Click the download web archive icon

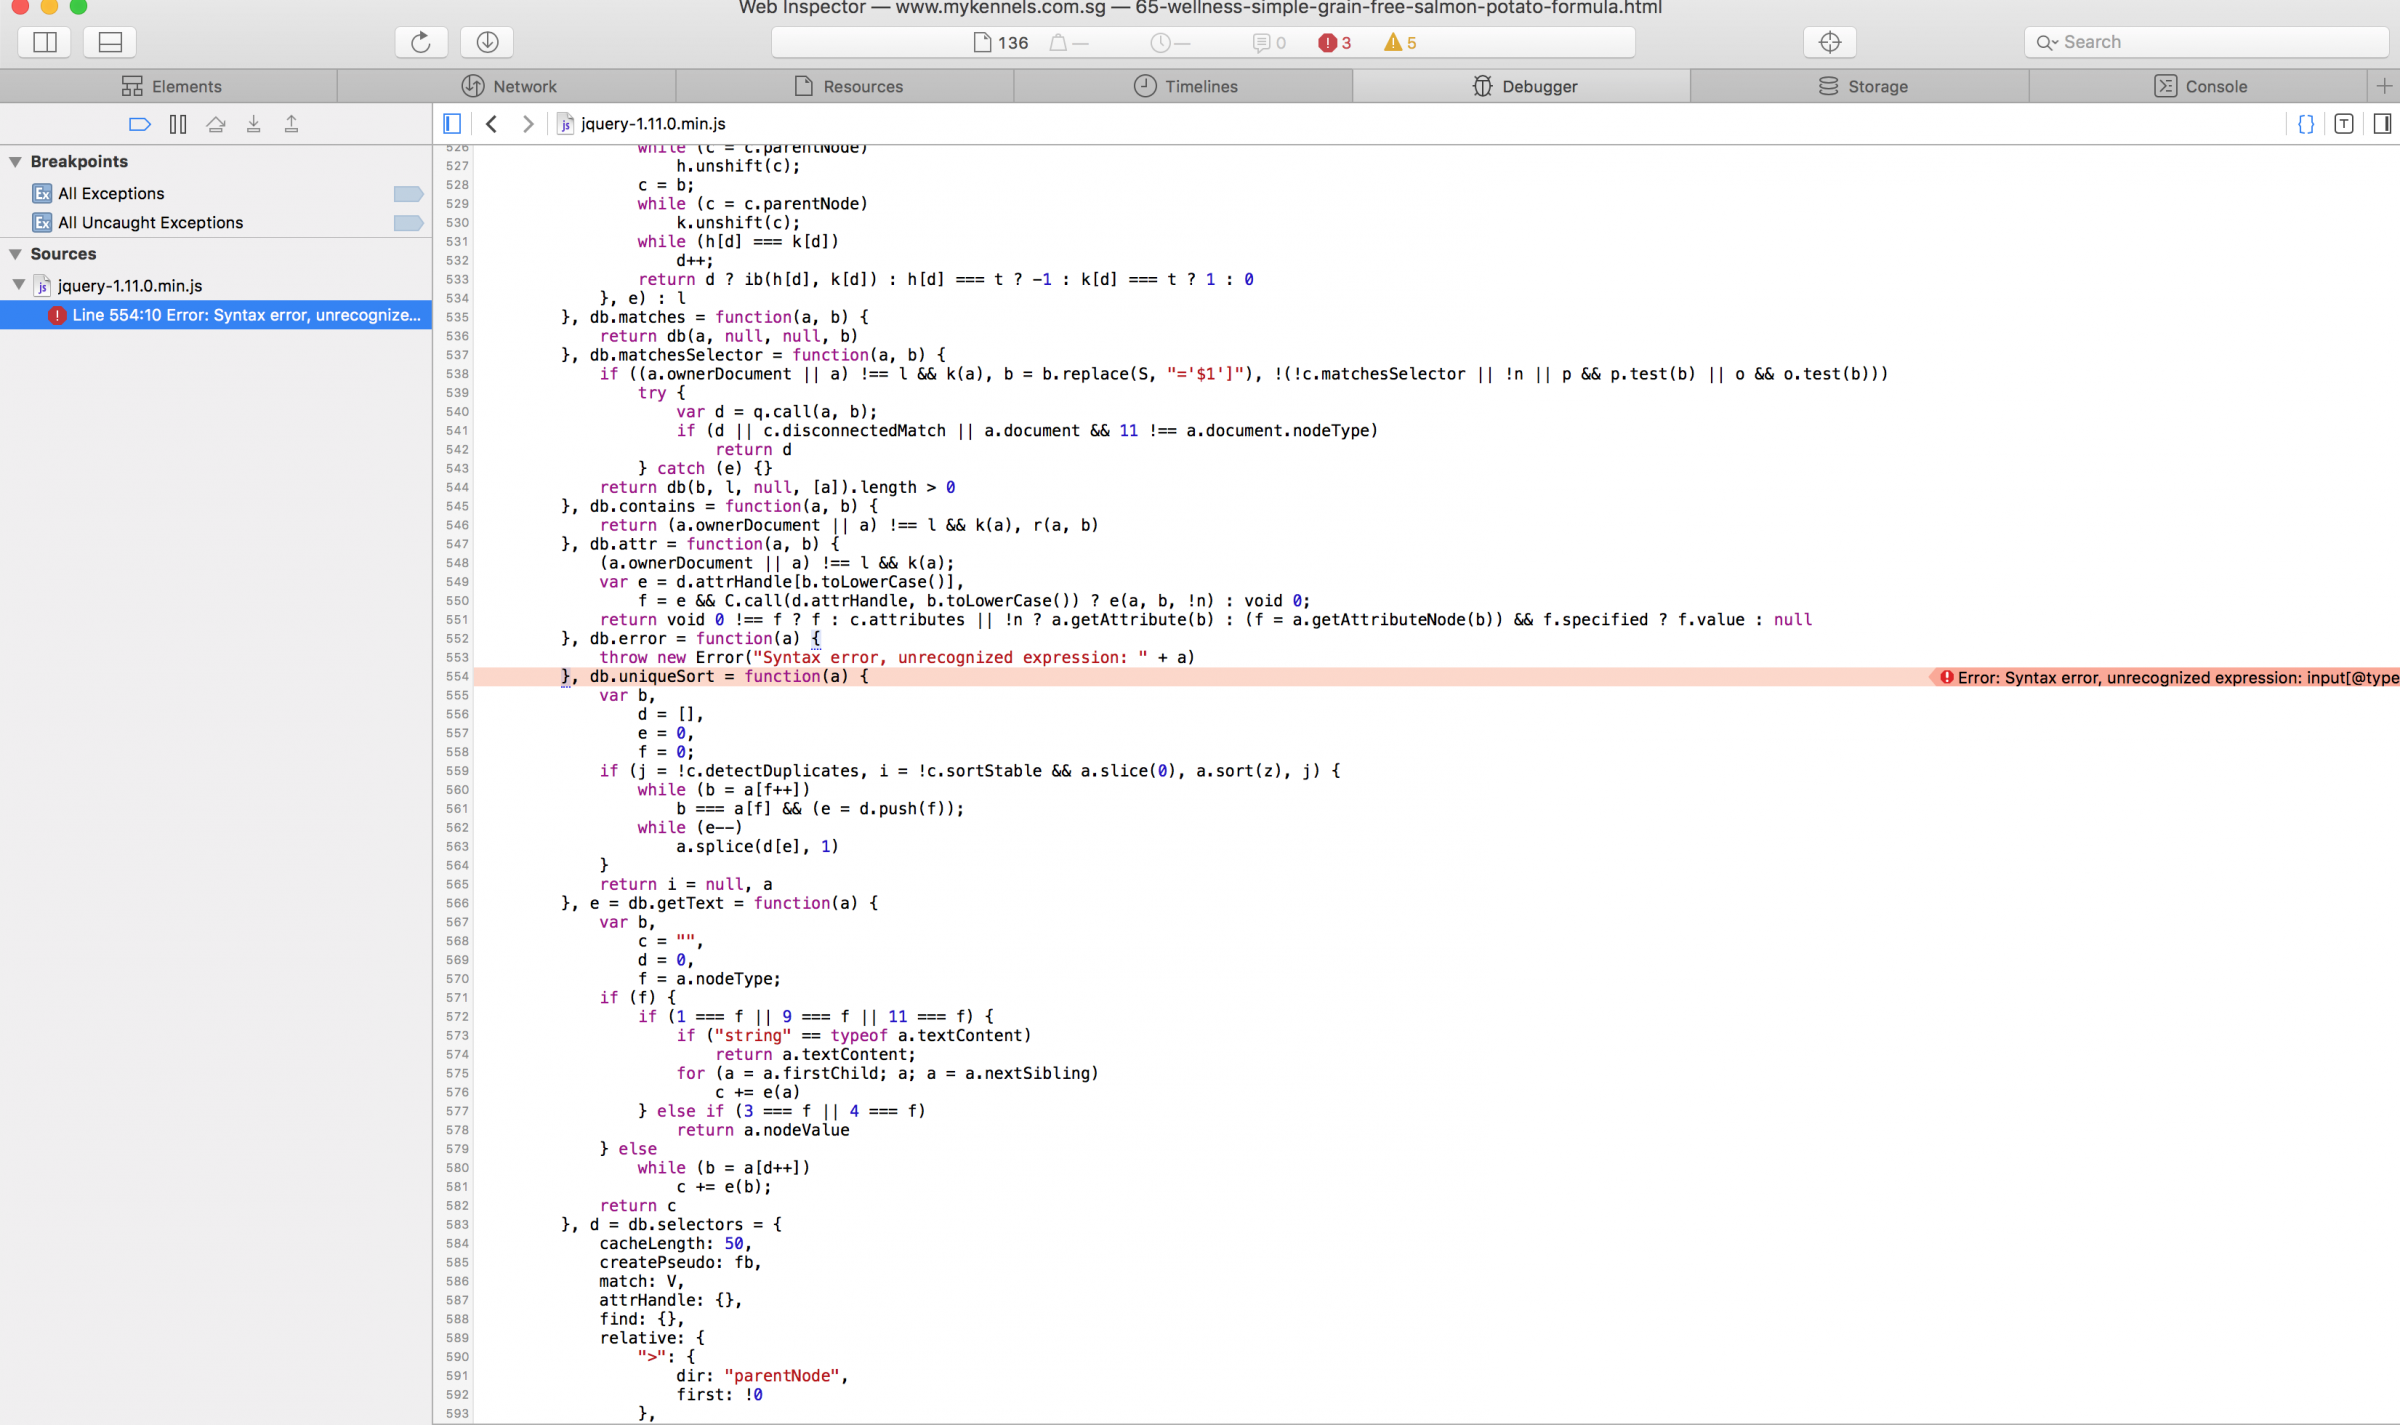coord(487,42)
